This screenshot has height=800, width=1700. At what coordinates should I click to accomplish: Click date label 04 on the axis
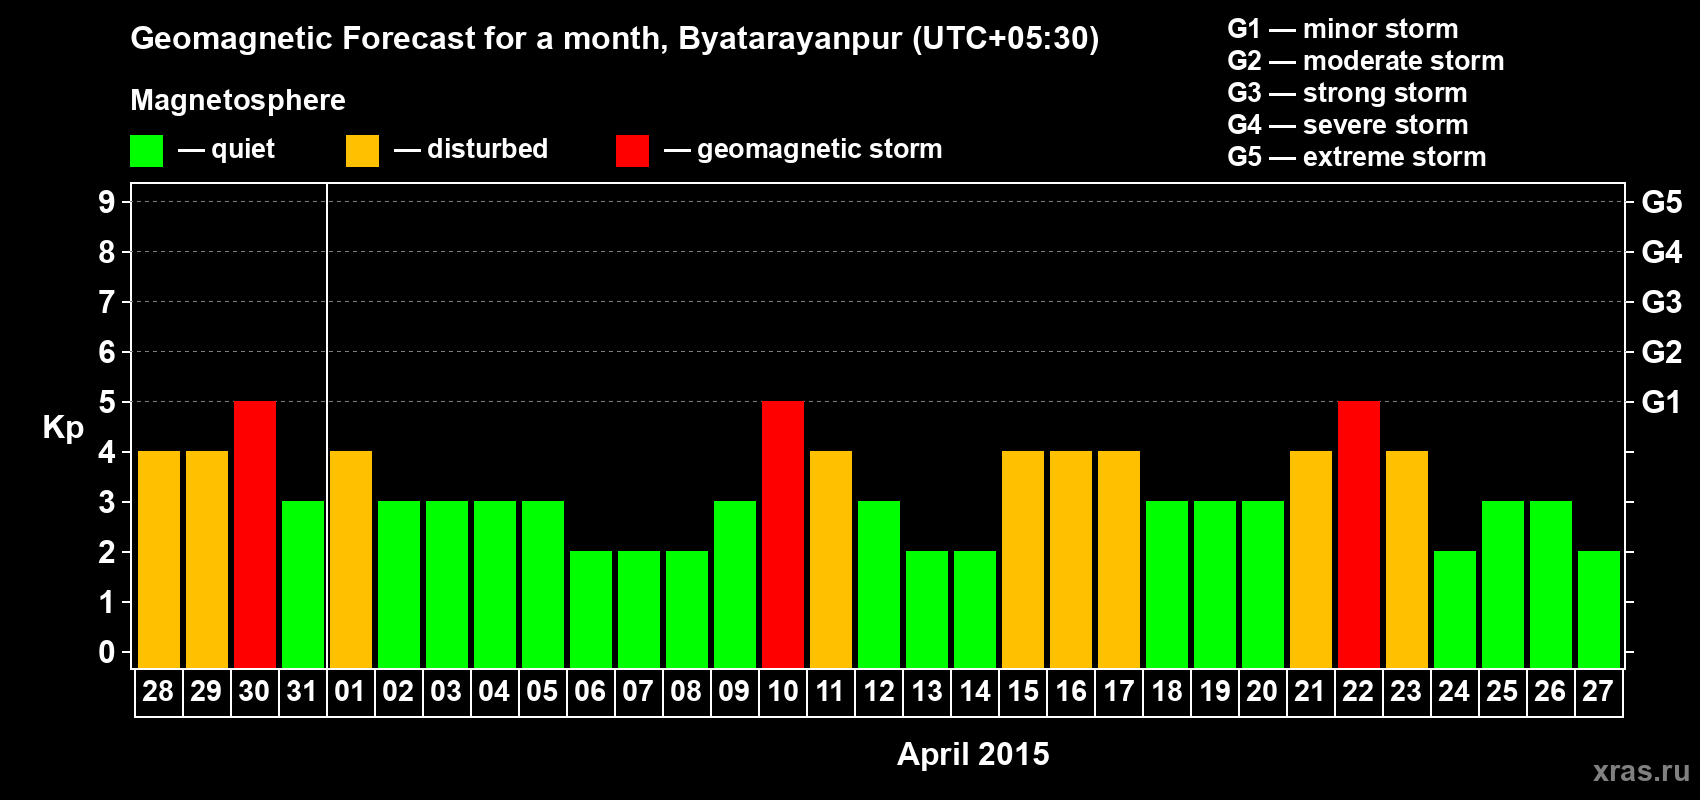494,692
